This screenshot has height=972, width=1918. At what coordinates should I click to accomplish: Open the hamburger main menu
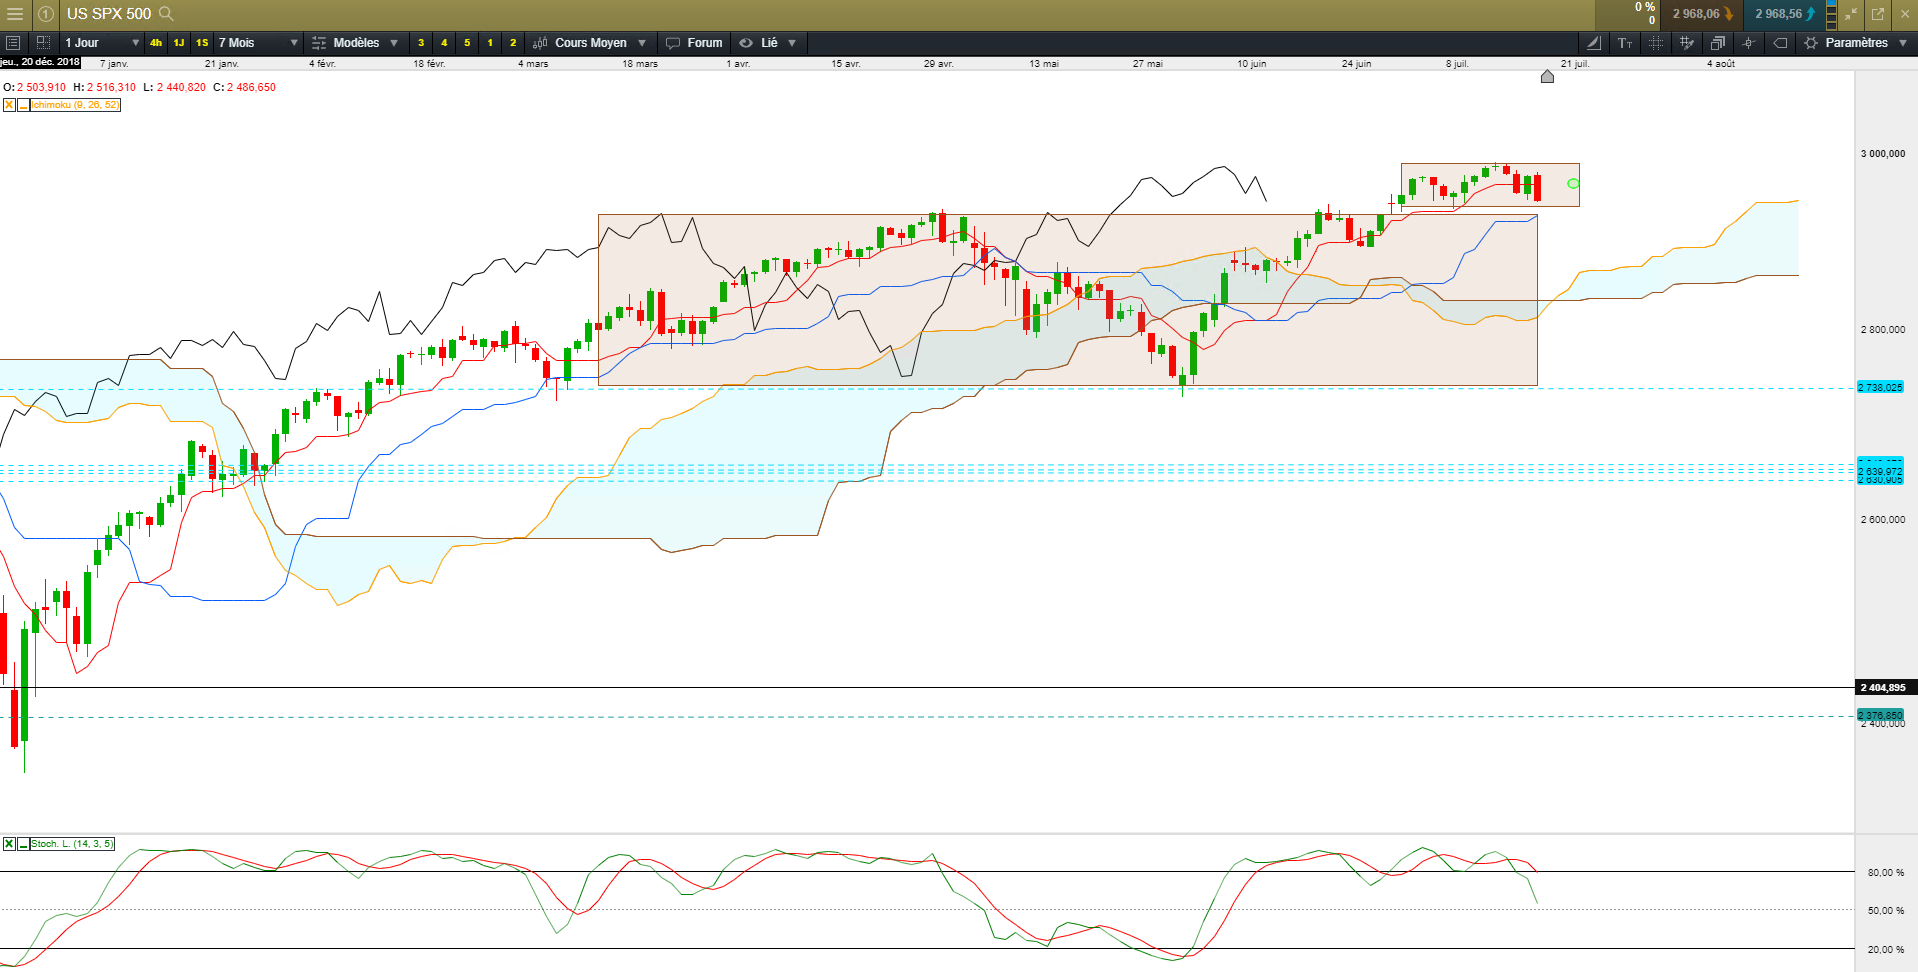(x=14, y=14)
